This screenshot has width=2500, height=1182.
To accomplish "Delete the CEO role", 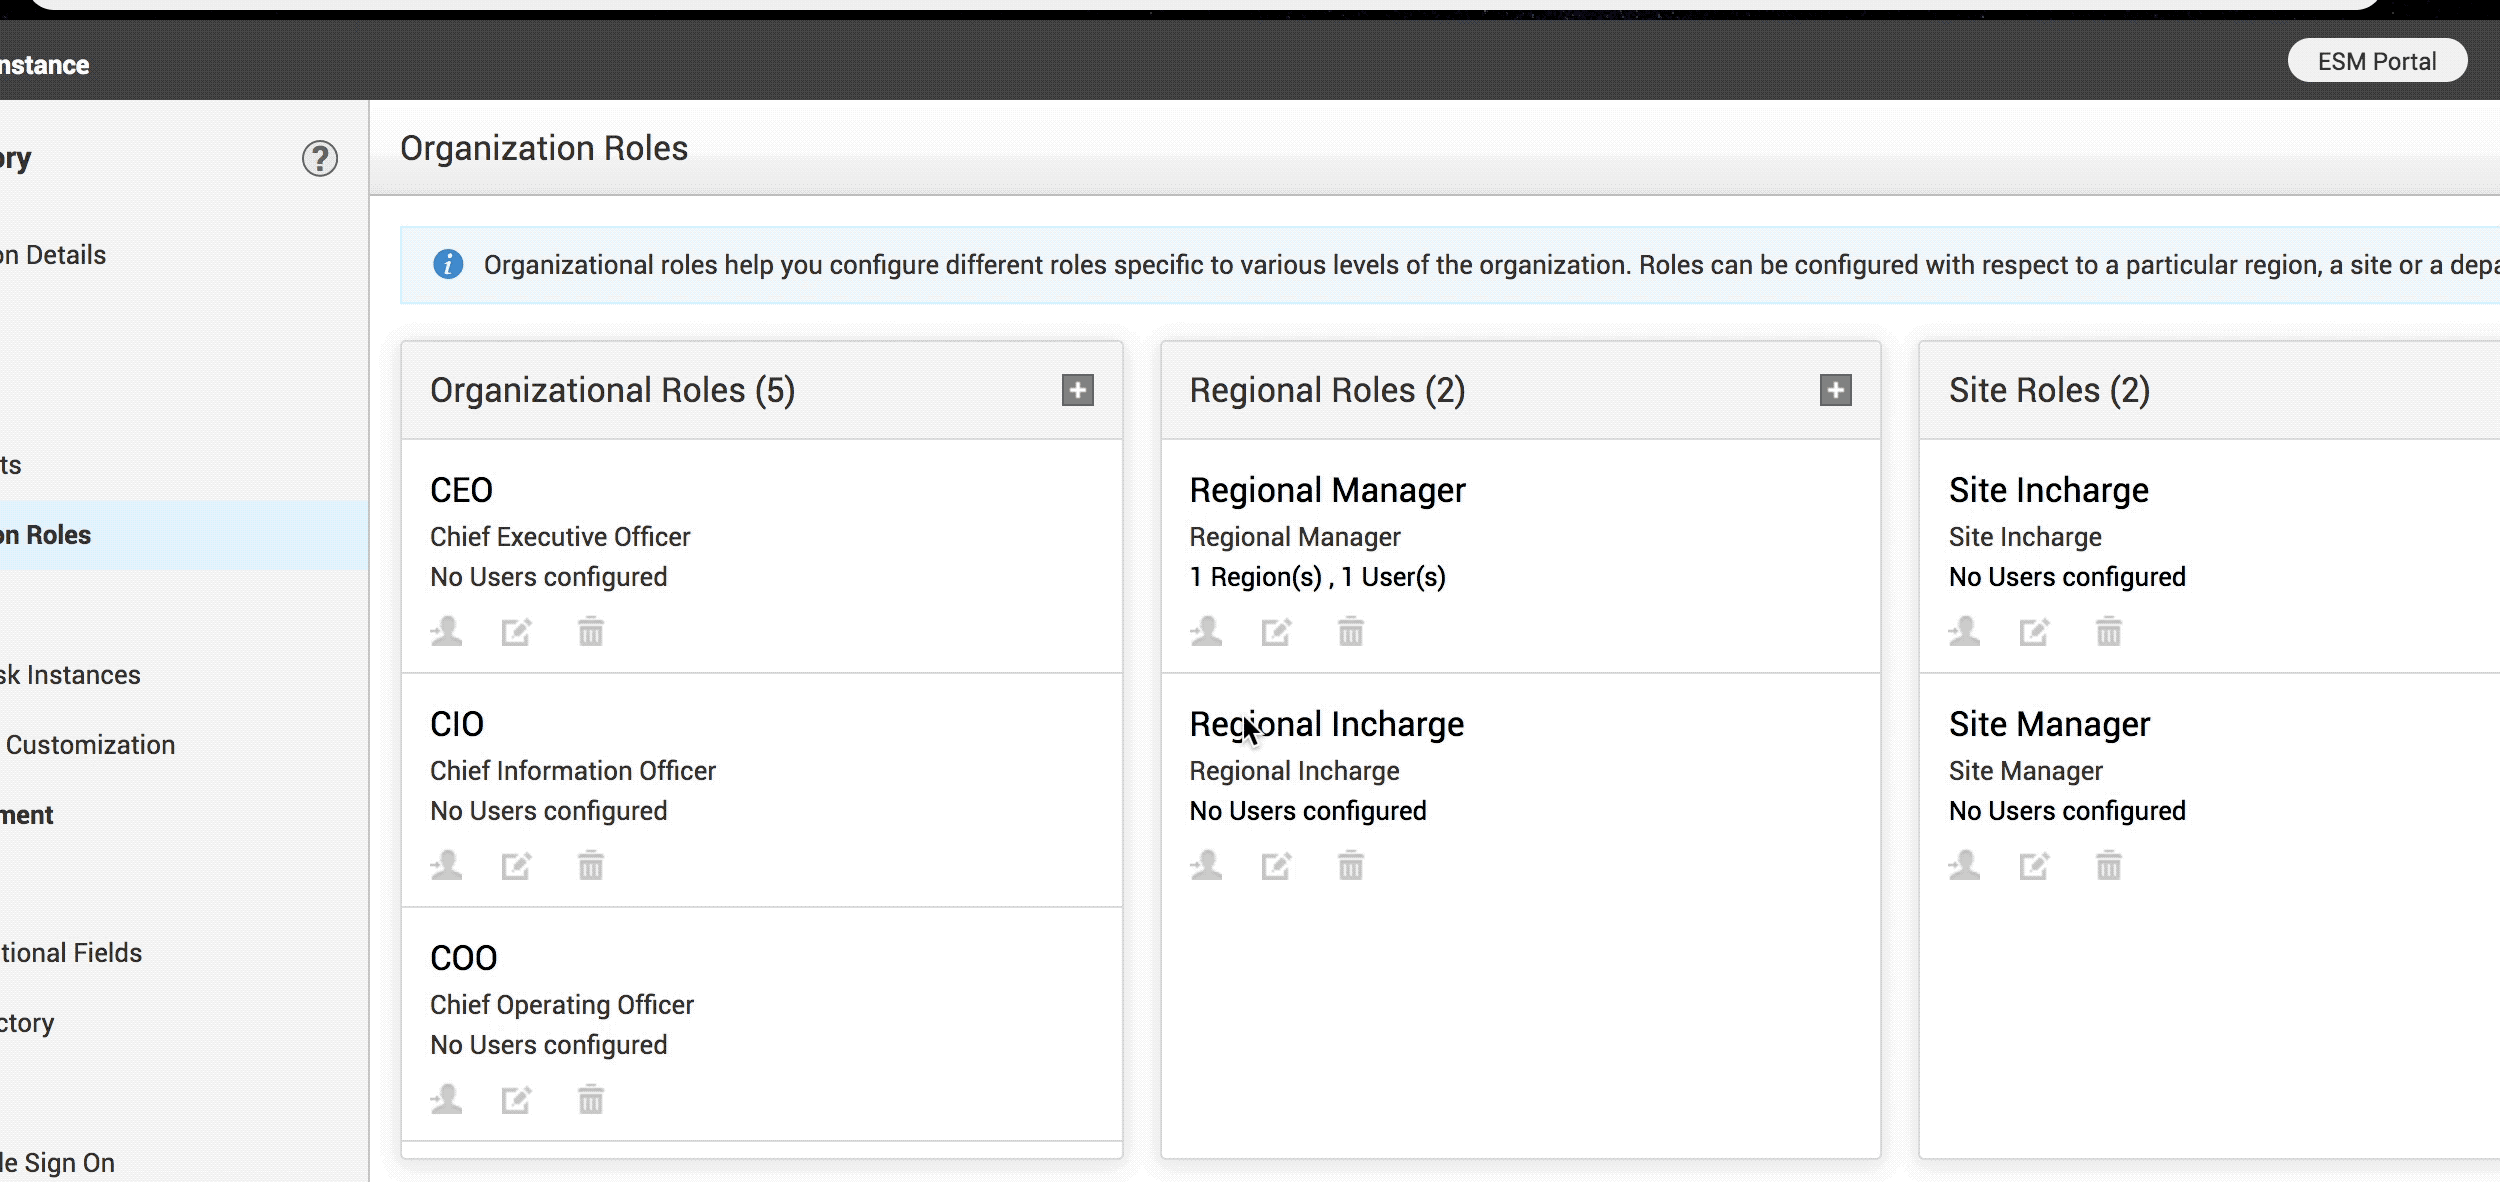I will pos(591,632).
